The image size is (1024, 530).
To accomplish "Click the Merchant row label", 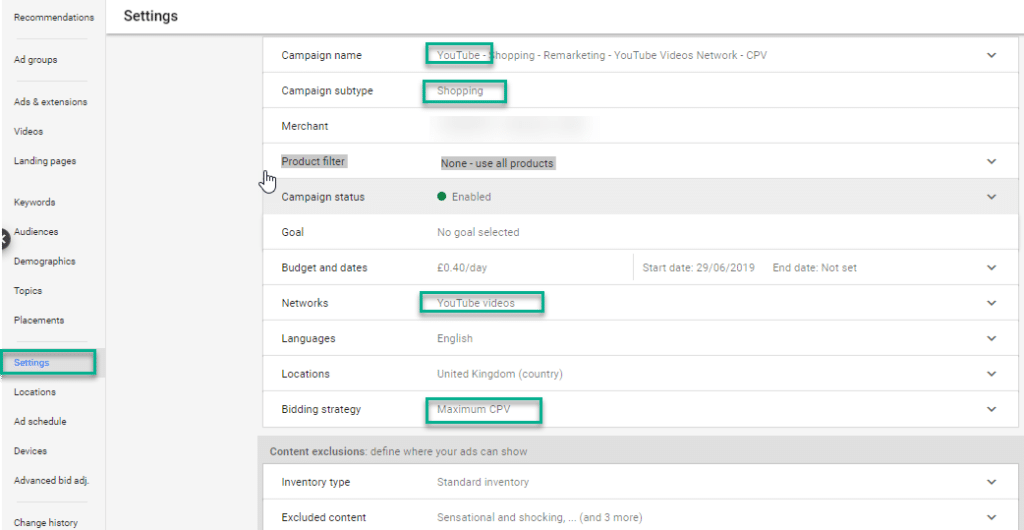I will (x=305, y=126).
